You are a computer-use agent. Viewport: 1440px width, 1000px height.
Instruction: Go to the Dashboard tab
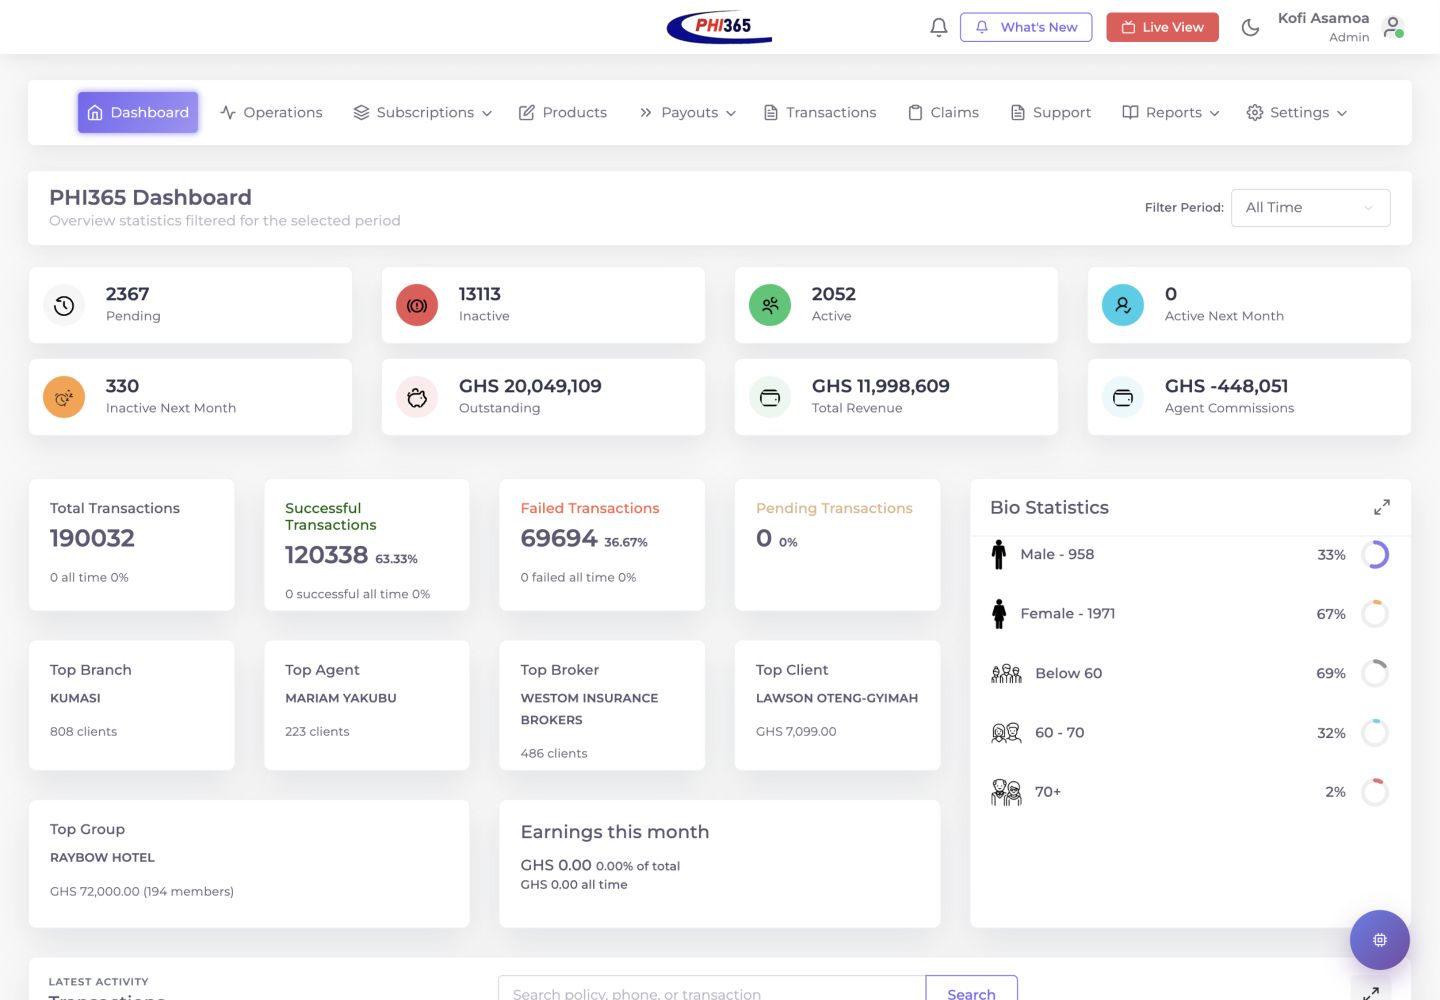(x=138, y=112)
